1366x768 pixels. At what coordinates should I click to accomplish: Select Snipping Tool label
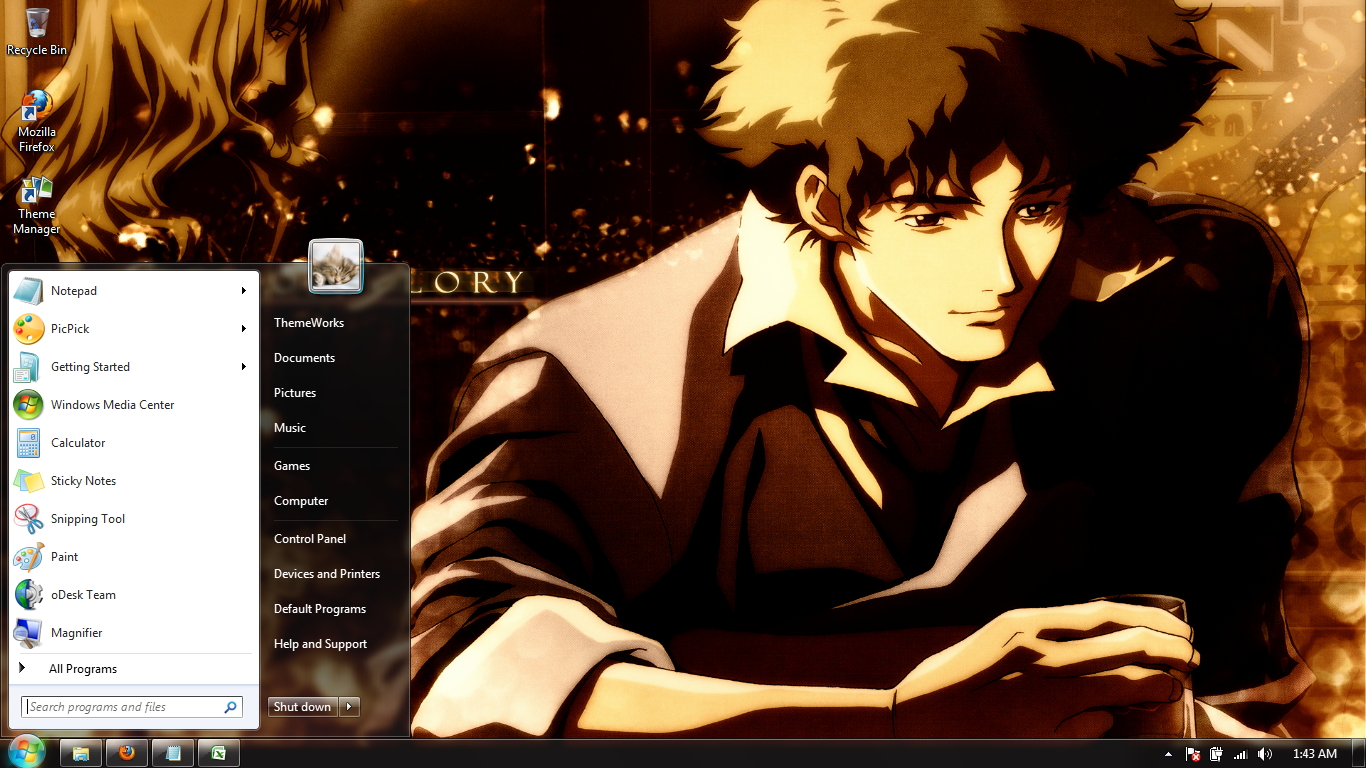pyautogui.click(x=88, y=519)
